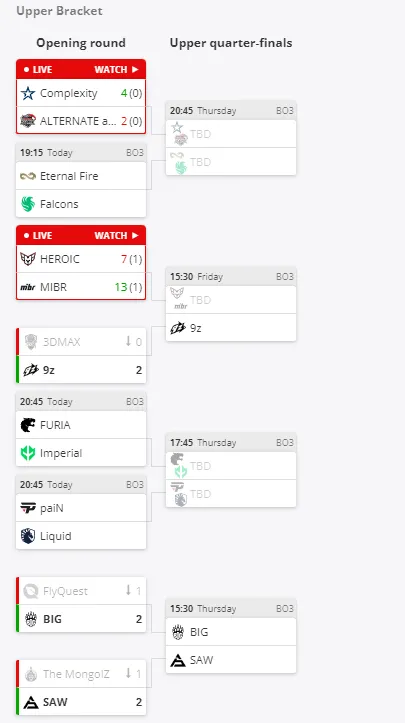Image resolution: width=405 pixels, height=723 pixels.
Task: Click the FURIA panther logo
Action: [x=28, y=425]
